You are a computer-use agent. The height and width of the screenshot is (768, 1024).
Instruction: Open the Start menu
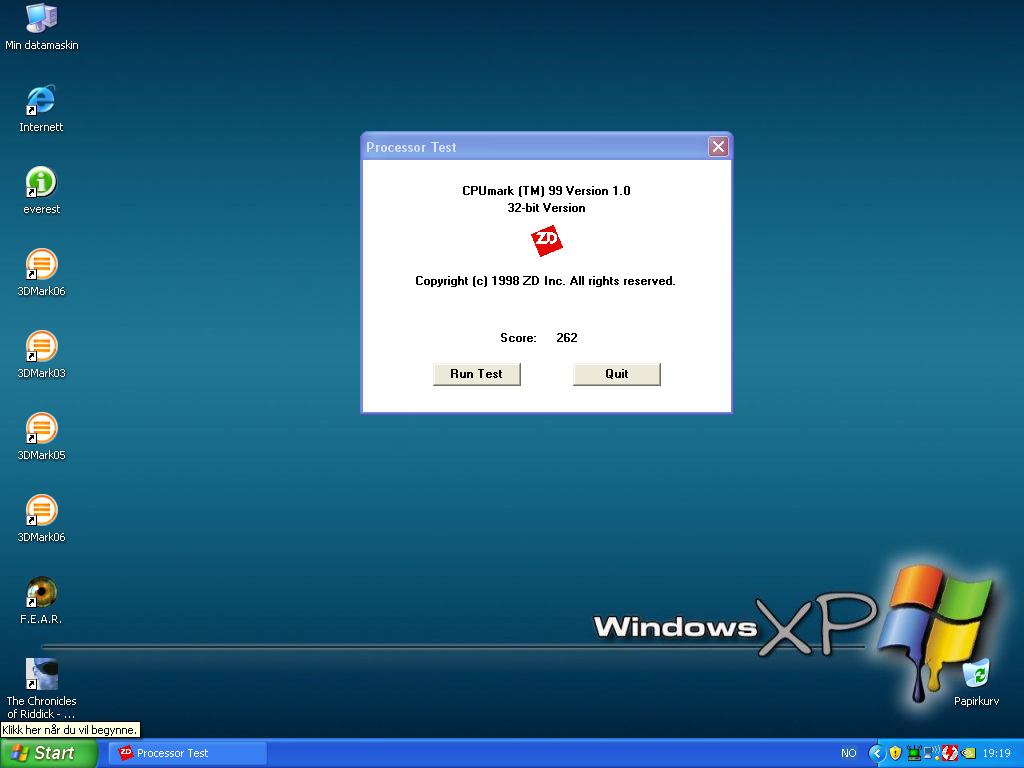pos(48,753)
